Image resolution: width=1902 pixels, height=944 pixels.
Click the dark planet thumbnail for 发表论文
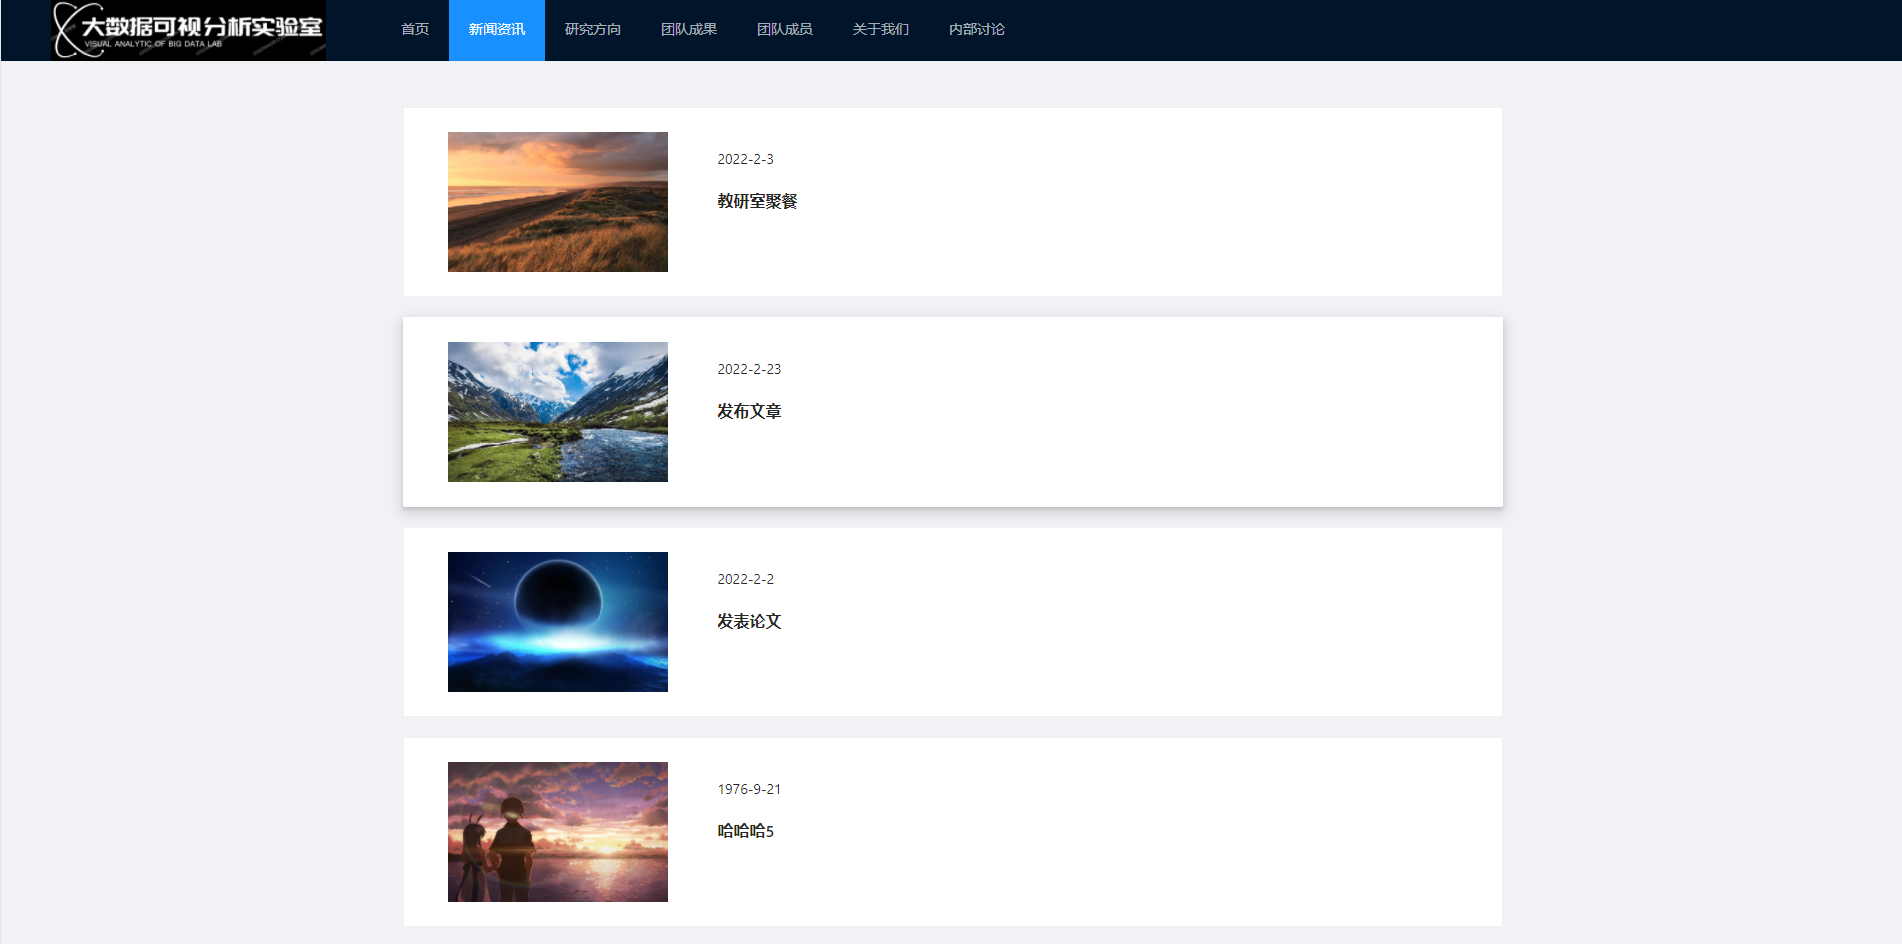(x=557, y=621)
